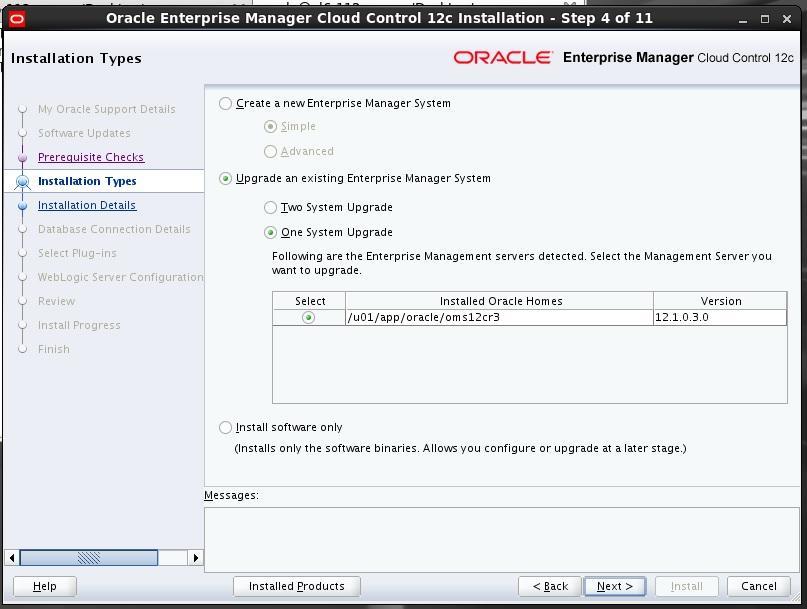The height and width of the screenshot is (609, 807).
Task: Click My Oracle Support Details step
Action: [x=107, y=109]
